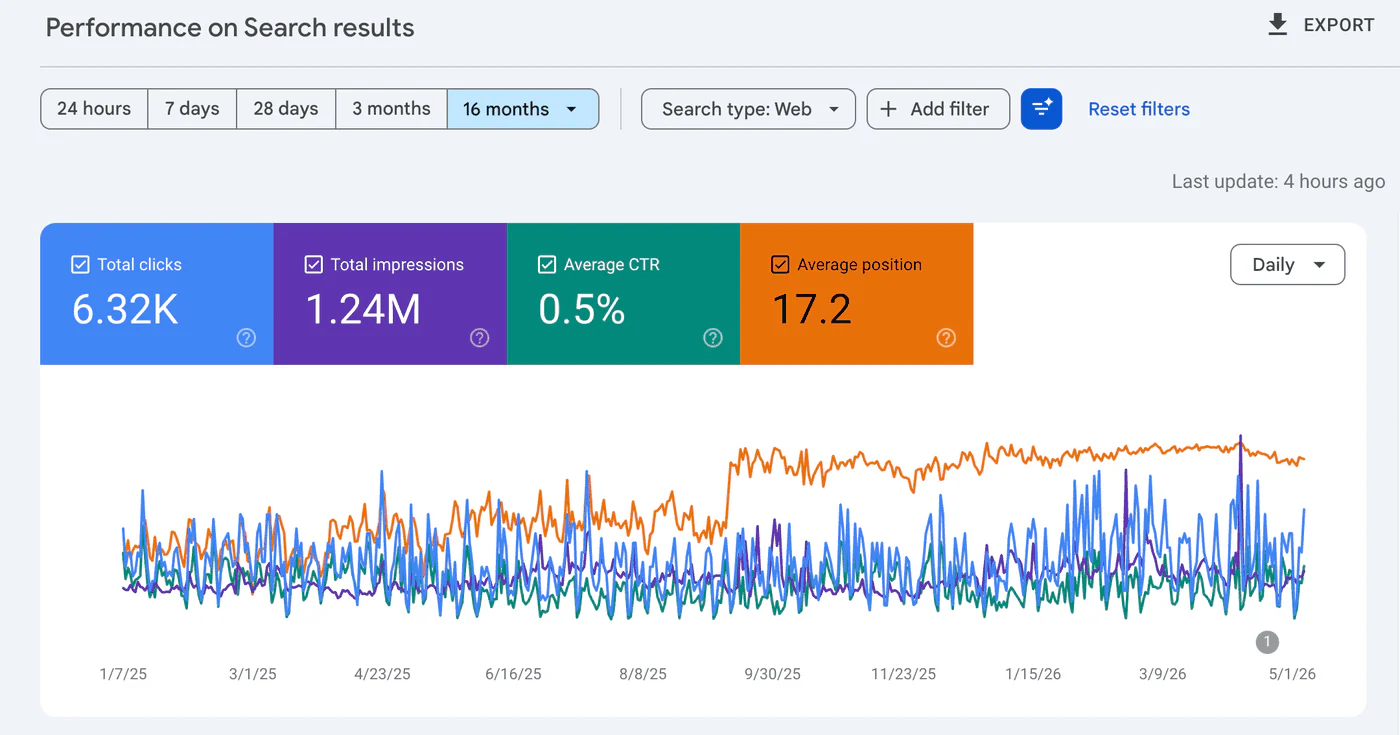Screen dimensions: 1400x735
Task: Click the 0.5% average CTR value
Action: pos(582,310)
